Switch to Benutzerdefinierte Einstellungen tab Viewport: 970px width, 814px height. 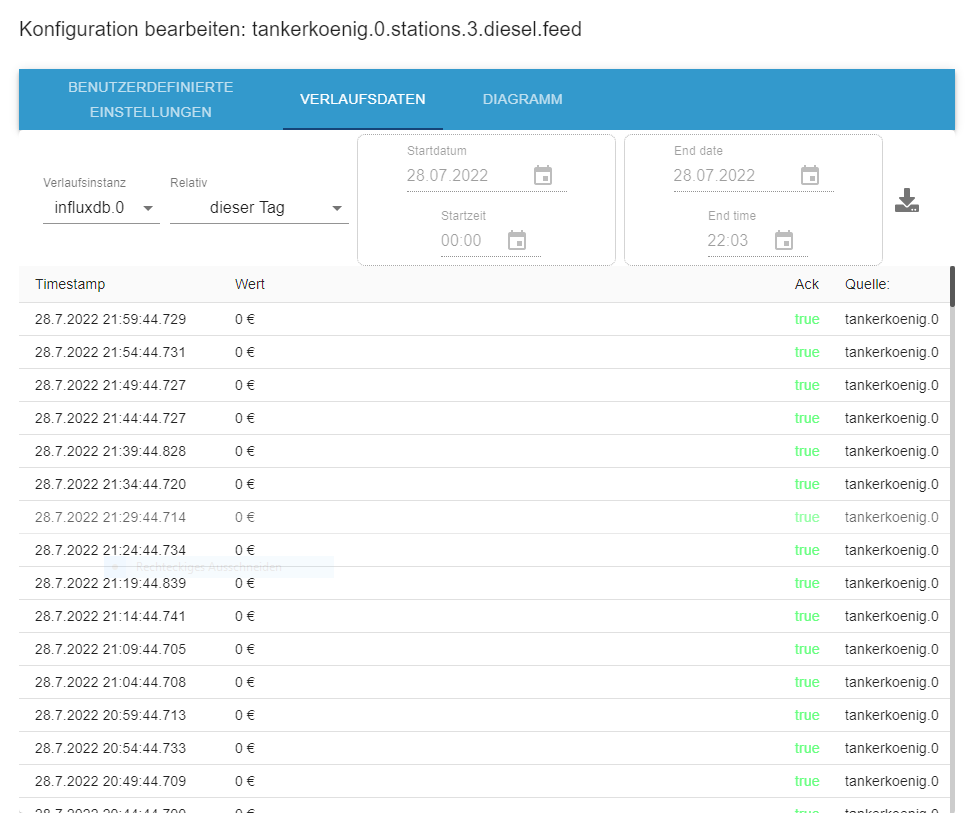(x=151, y=100)
